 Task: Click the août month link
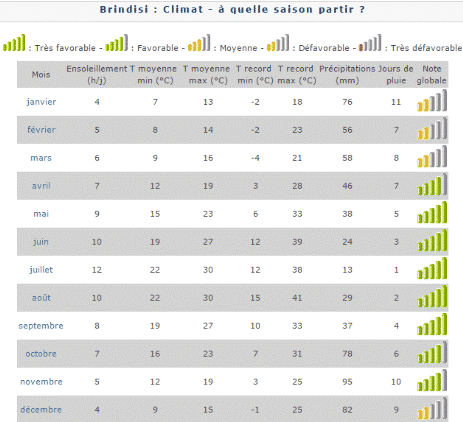pos(41,298)
